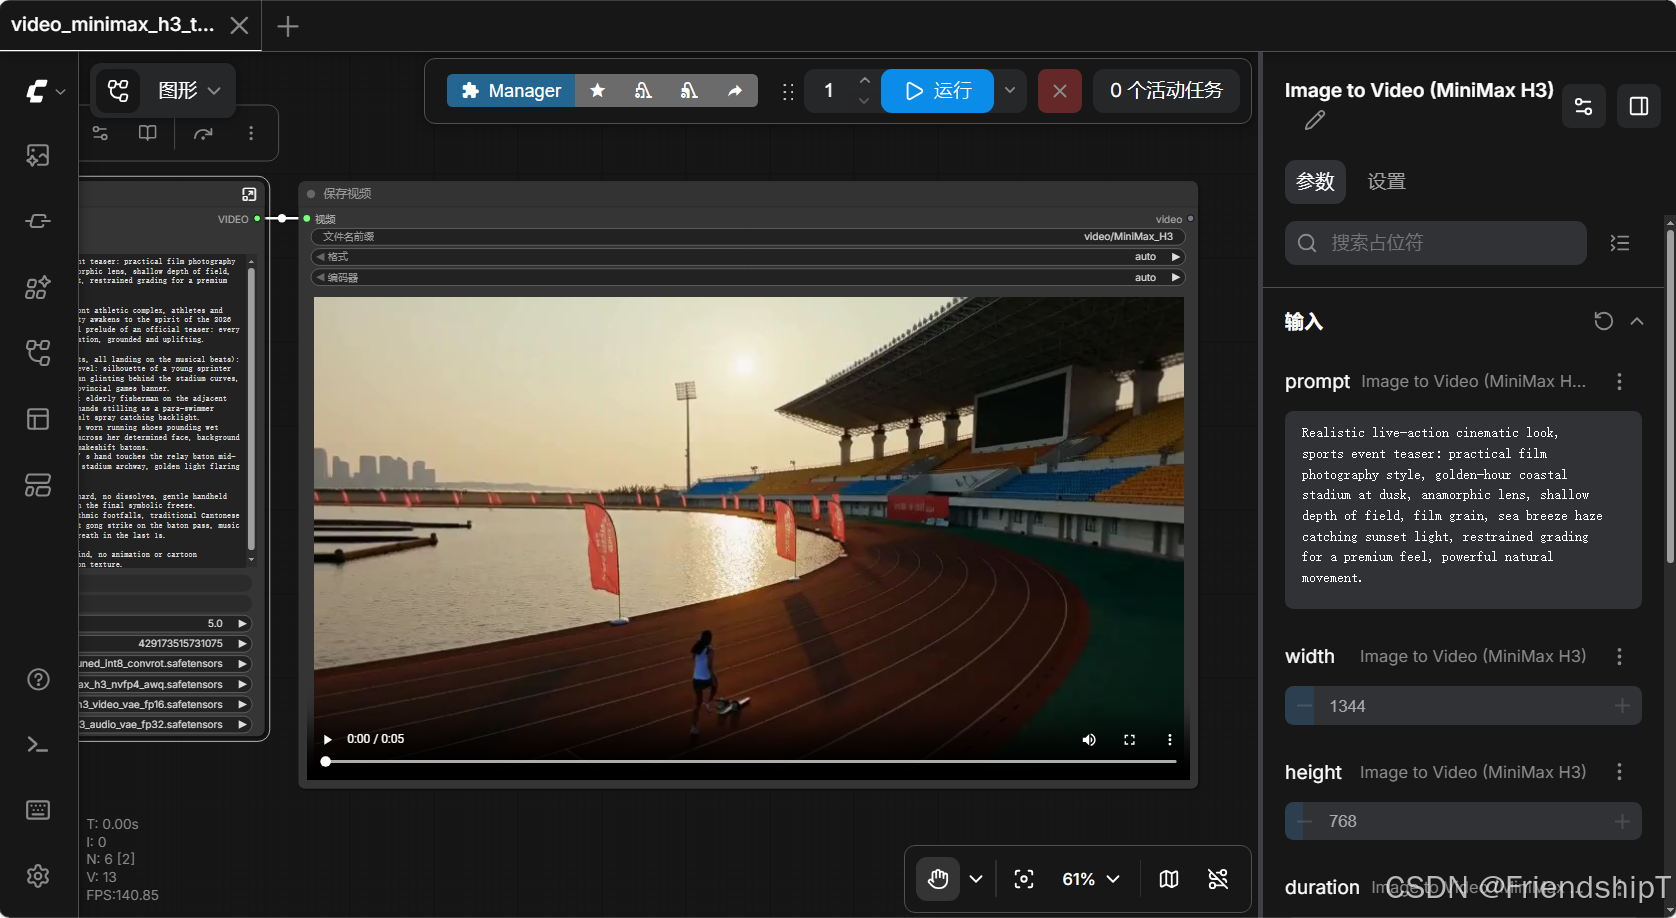Viewport: 1676px width, 918px height.
Task: Toggle the right side panel visibility
Action: click(1639, 106)
